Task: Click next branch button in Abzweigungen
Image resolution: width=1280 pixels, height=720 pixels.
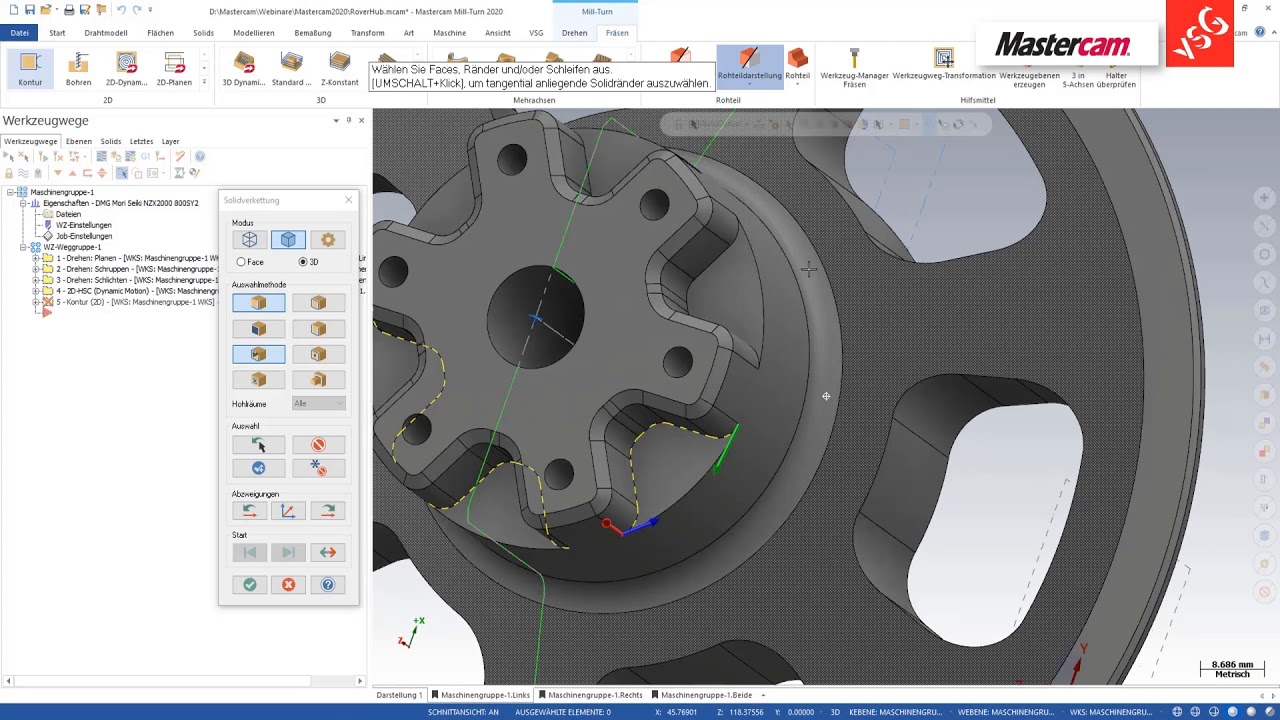Action: coord(328,511)
